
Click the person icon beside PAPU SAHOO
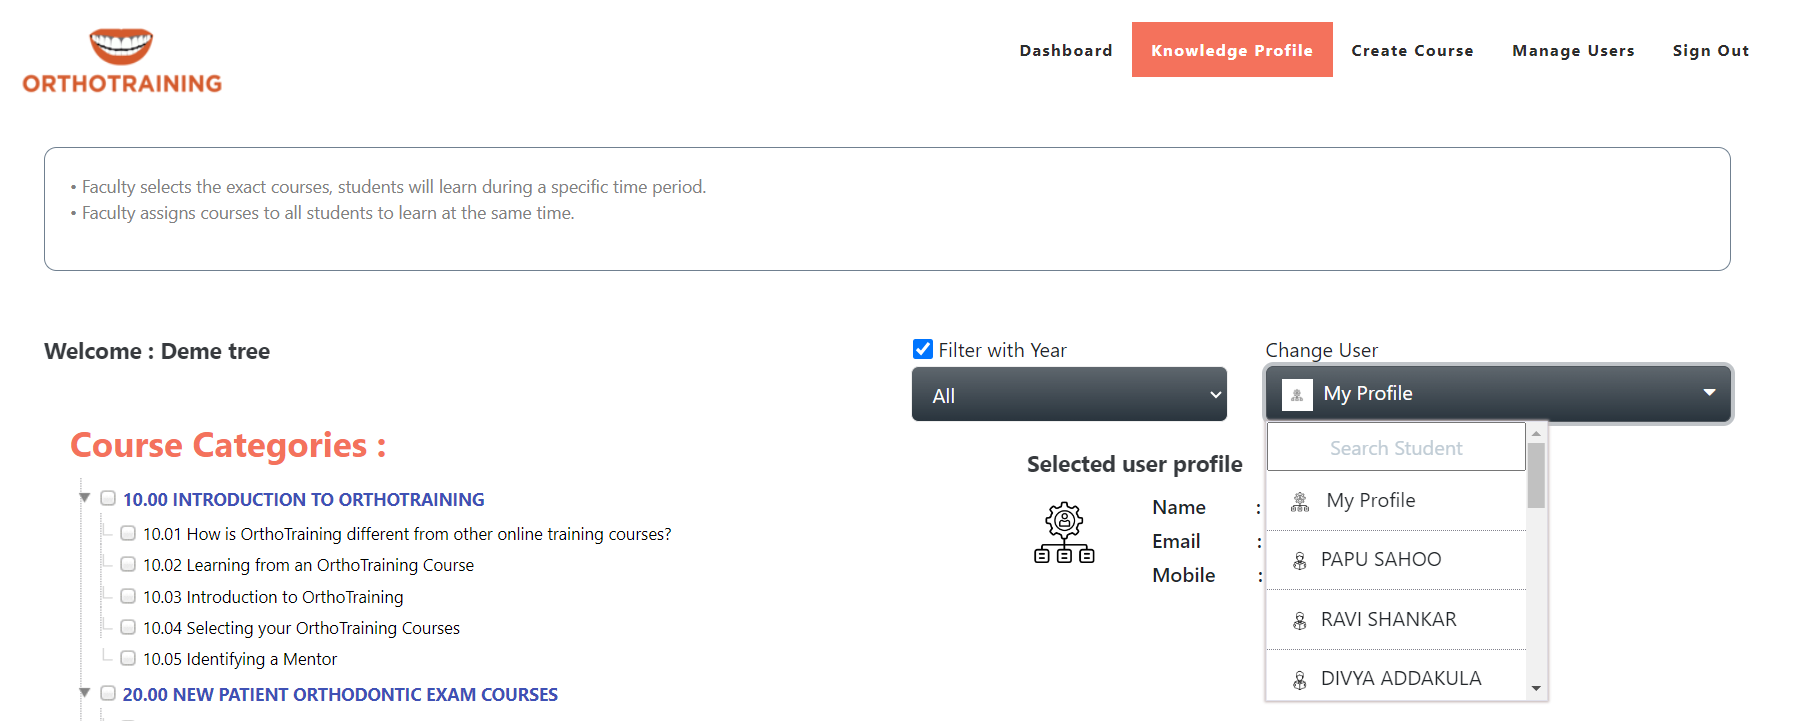[x=1300, y=561]
